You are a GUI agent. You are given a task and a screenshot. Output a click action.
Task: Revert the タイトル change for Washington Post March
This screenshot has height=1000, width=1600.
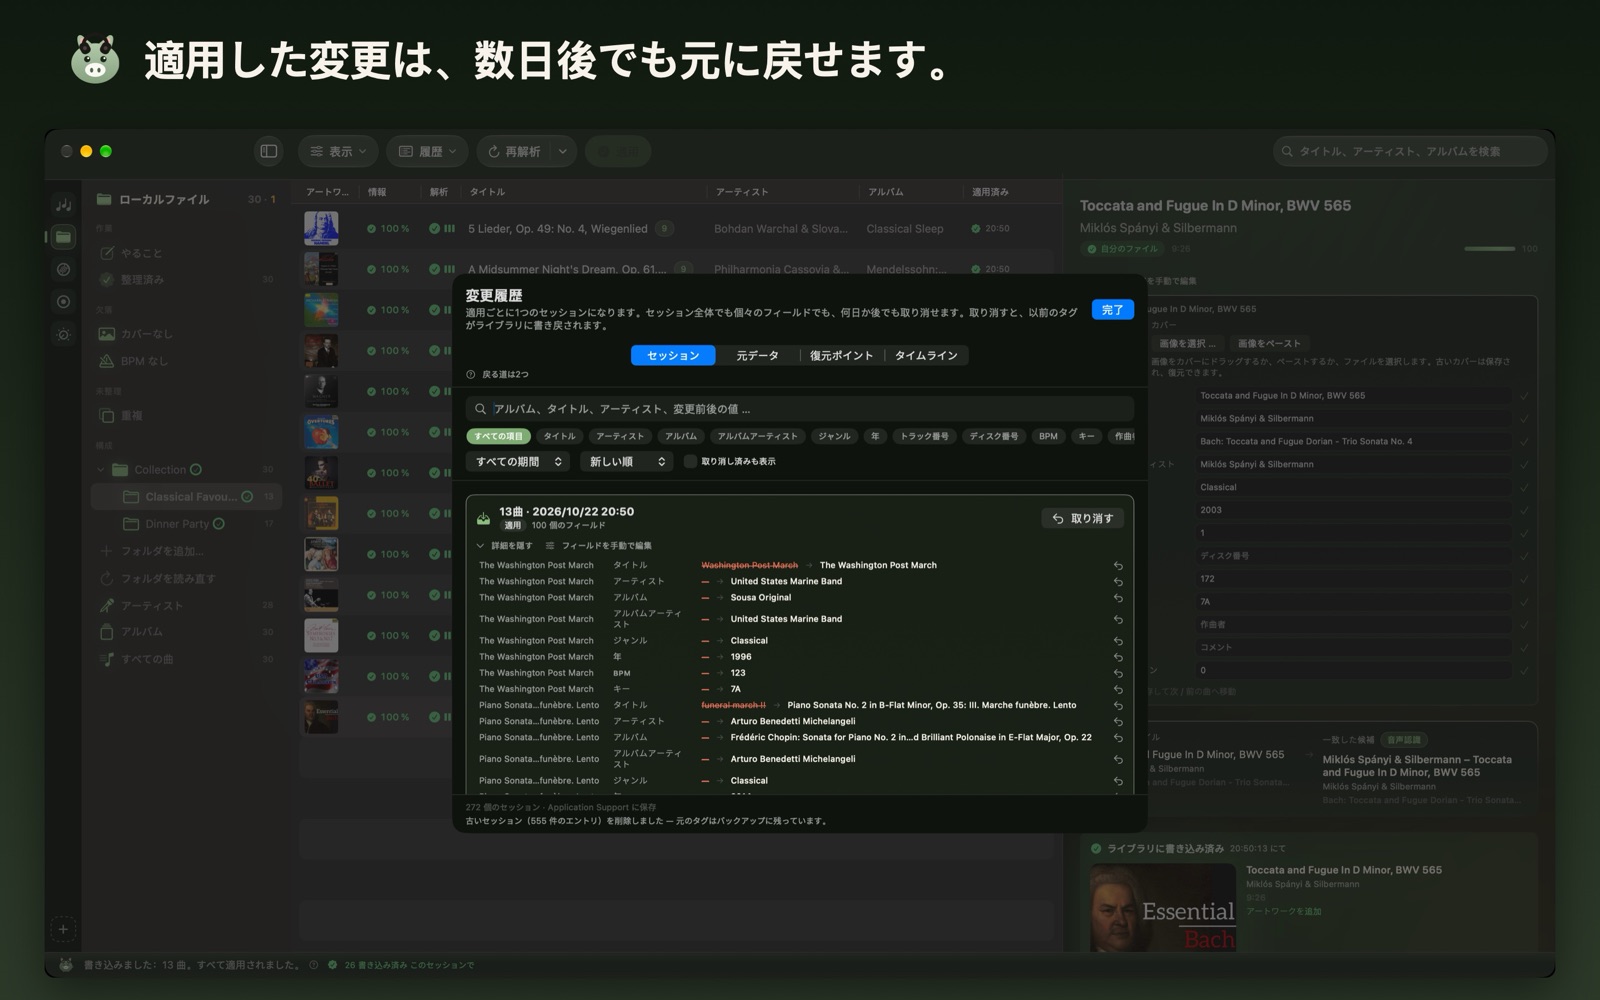tap(1118, 566)
